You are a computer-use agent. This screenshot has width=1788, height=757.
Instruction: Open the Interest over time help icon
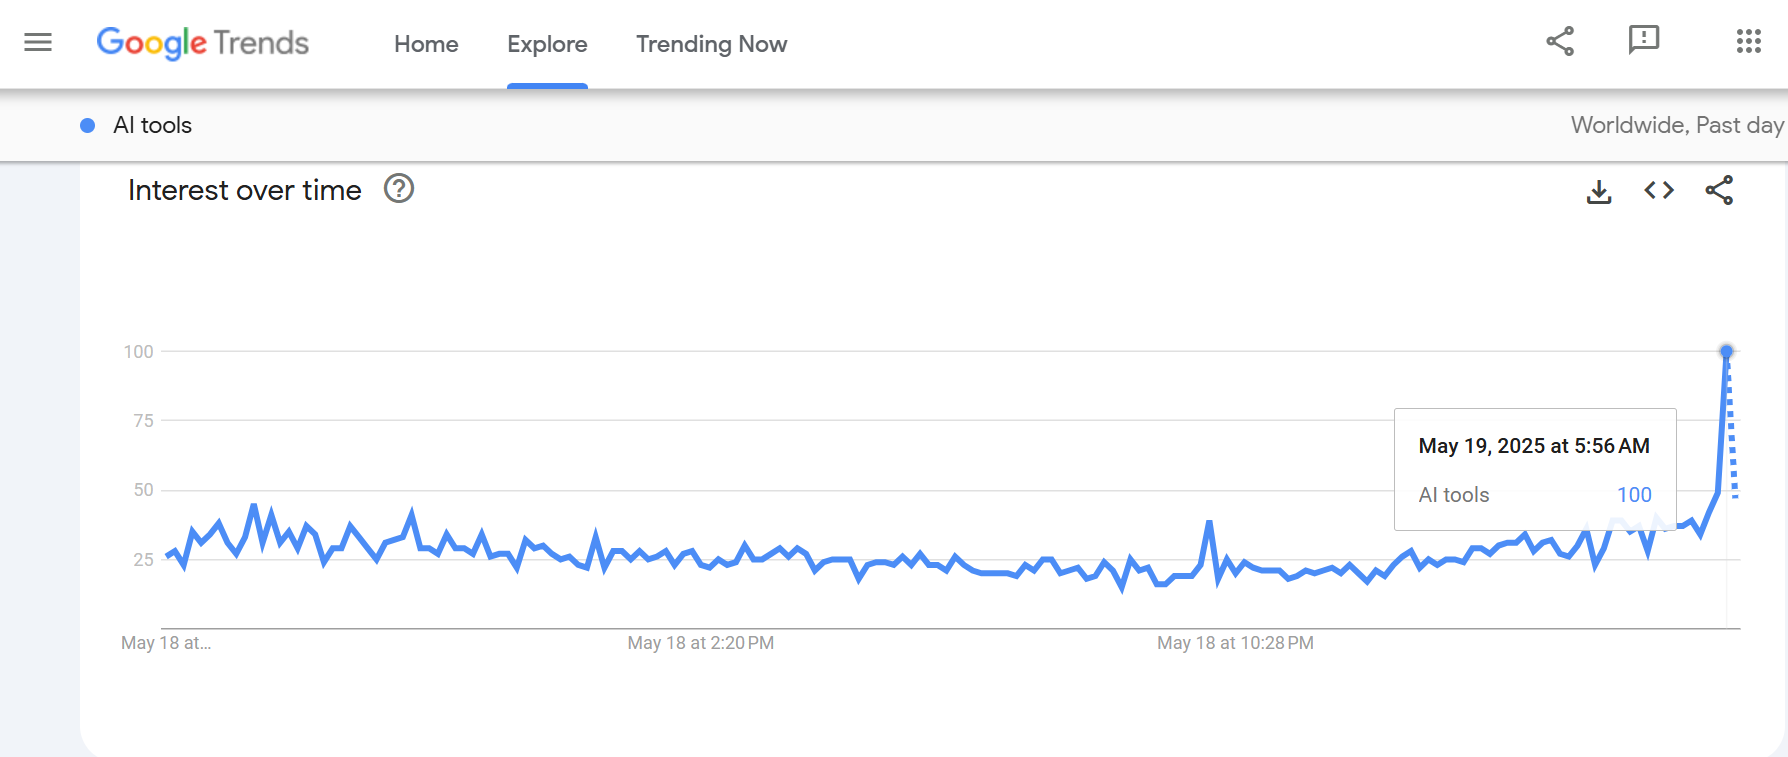click(397, 189)
